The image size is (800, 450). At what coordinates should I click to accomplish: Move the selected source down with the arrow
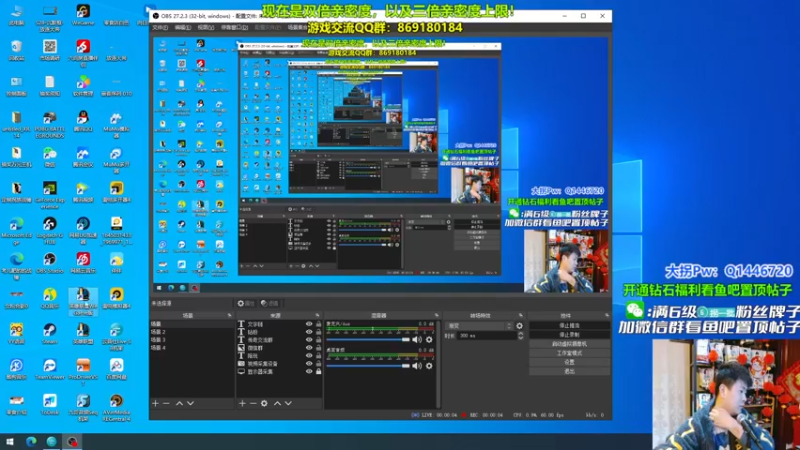(x=288, y=403)
